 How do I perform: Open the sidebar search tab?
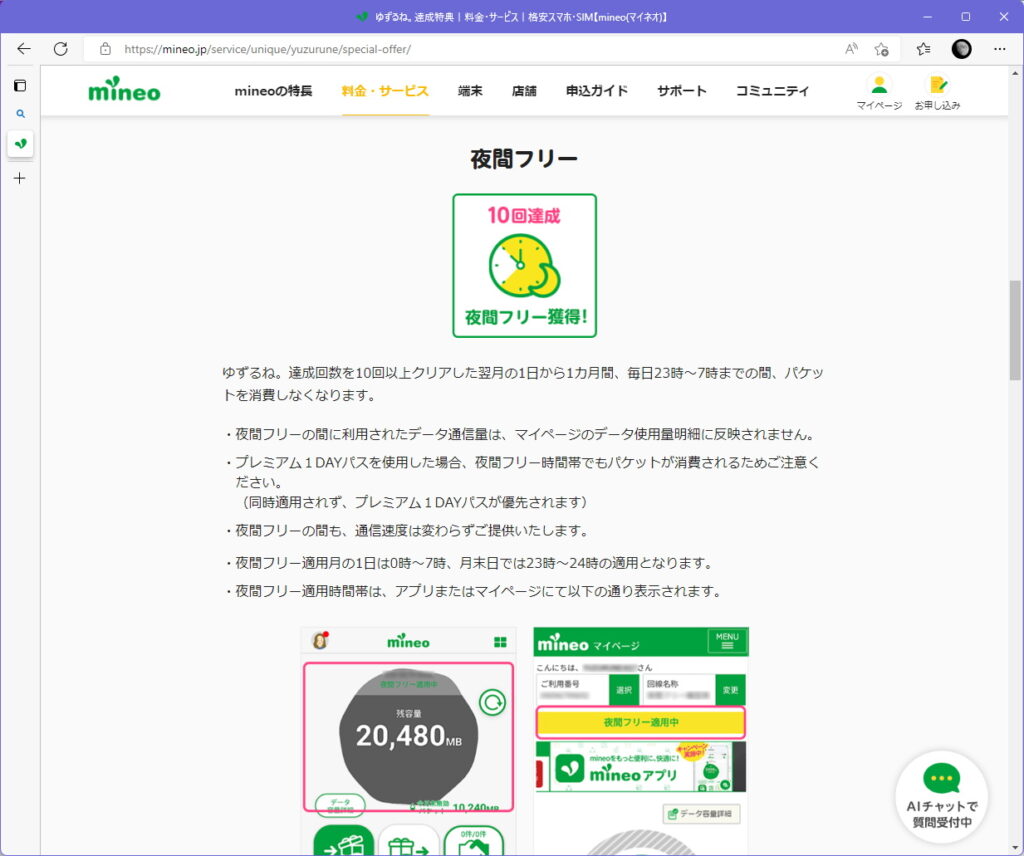(x=20, y=114)
